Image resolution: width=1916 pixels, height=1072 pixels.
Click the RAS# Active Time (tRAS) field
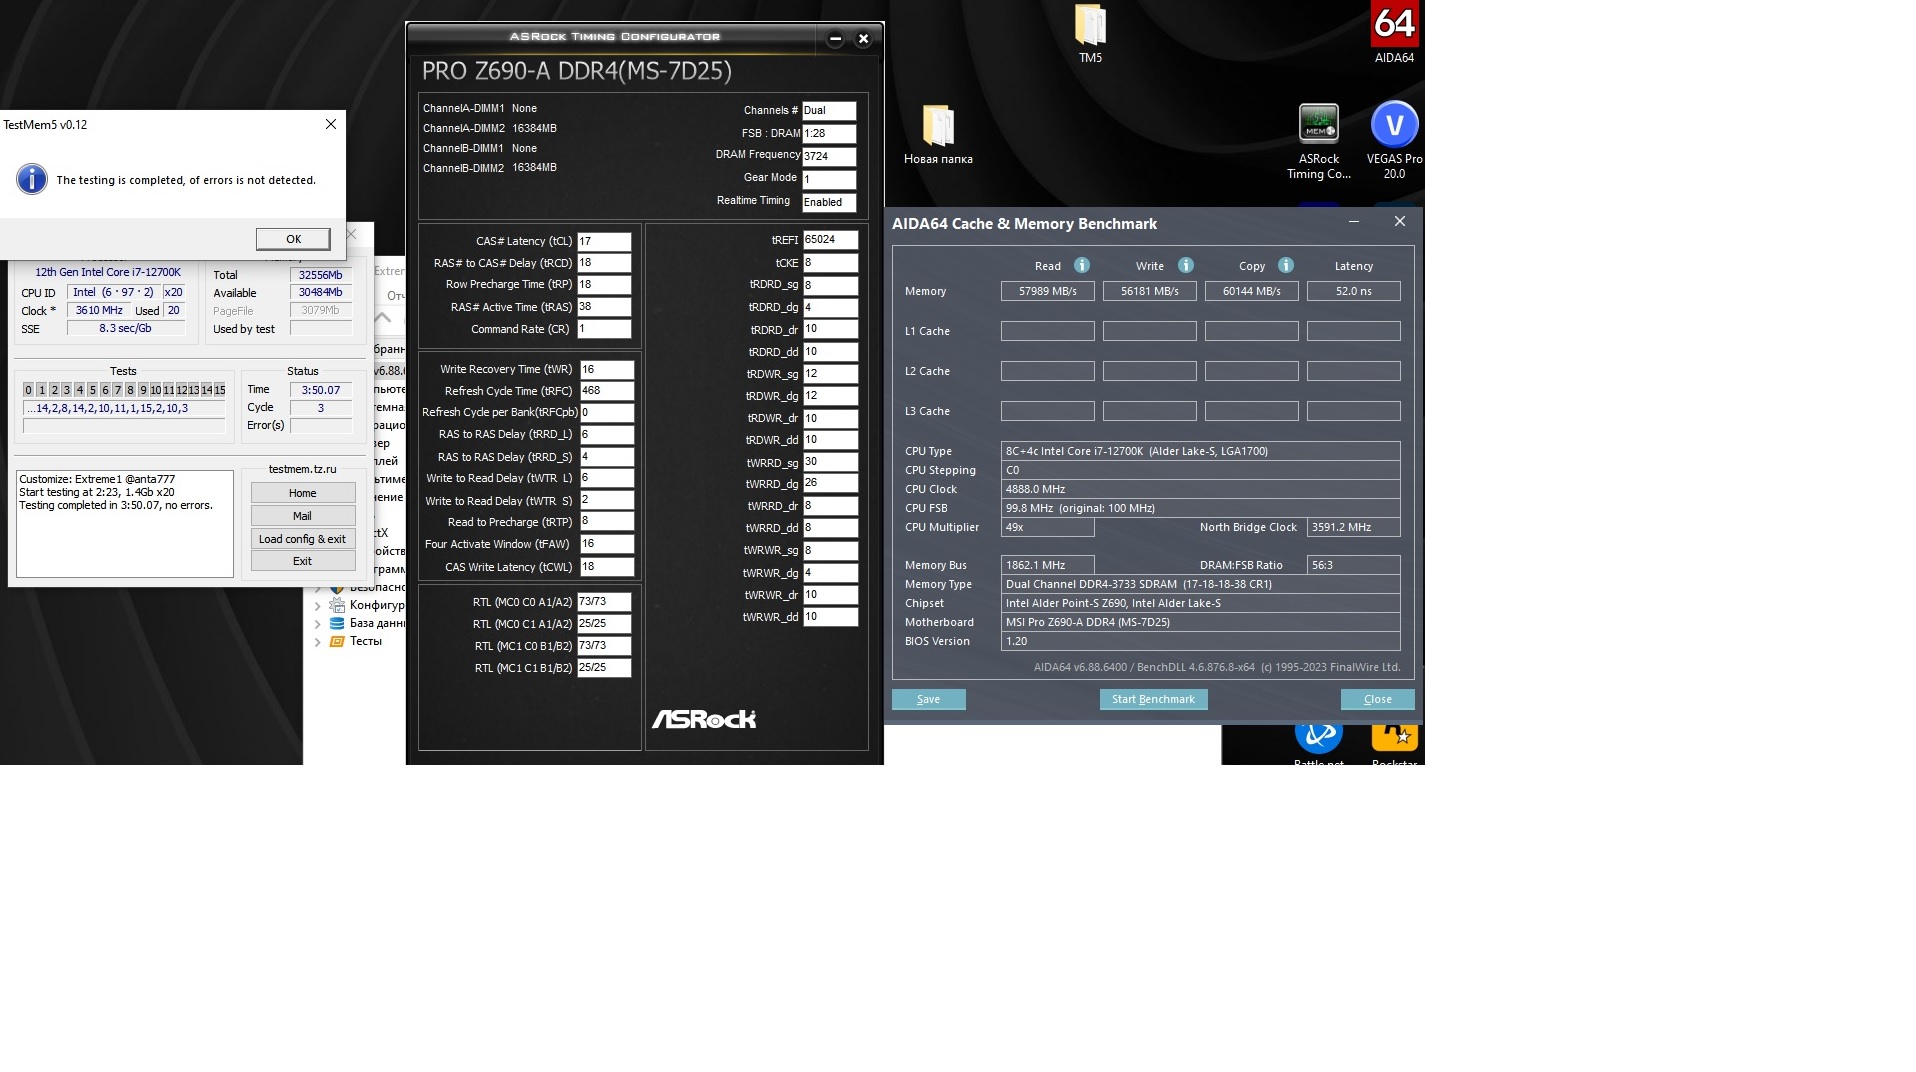(x=604, y=307)
